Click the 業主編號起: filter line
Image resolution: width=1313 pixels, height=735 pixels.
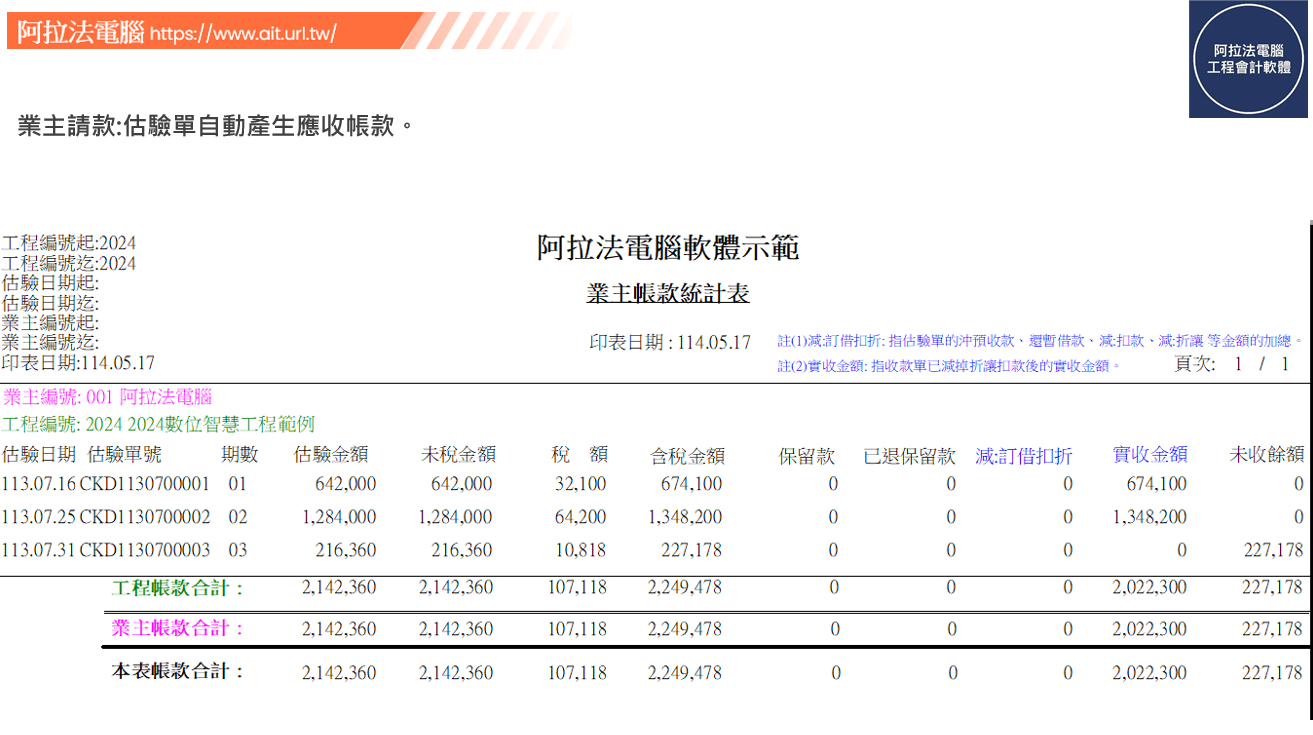[x=50, y=323]
